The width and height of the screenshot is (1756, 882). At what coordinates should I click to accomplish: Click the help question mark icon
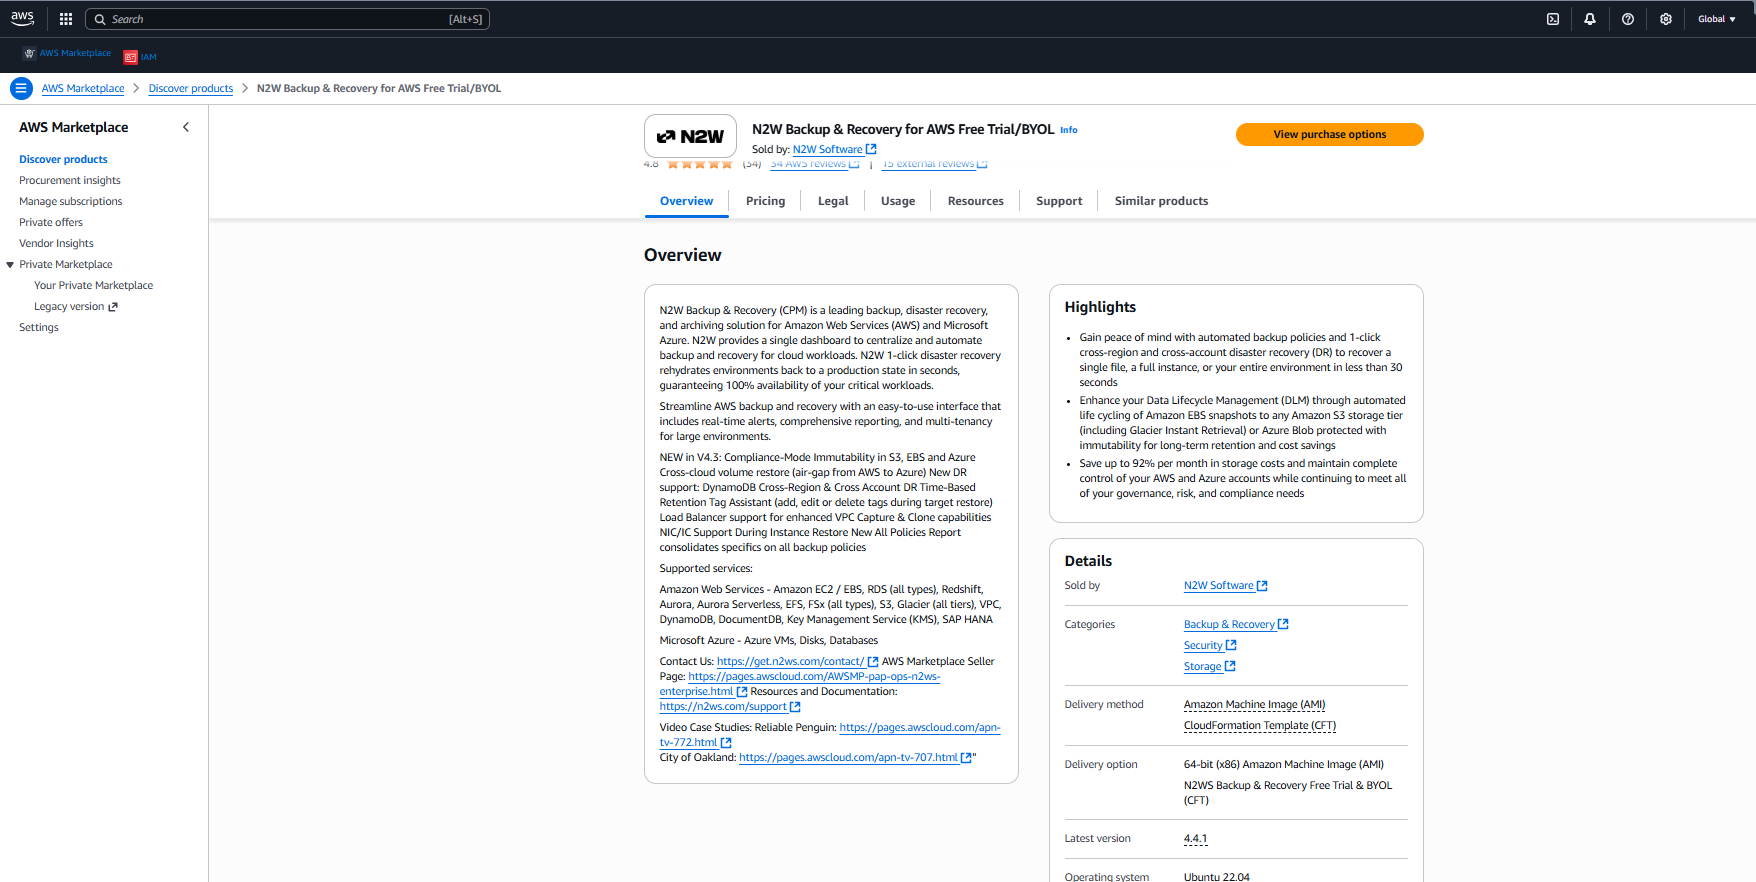click(x=1628, y=19)
